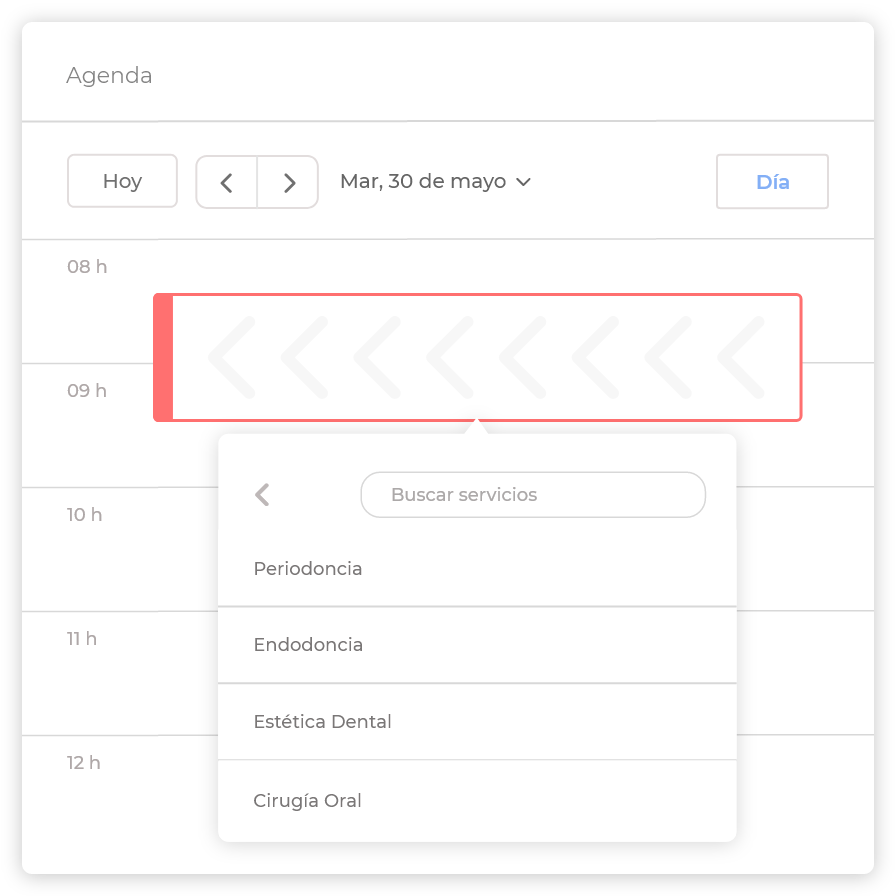
Task: Select the Periodoncia service
Action: (x=308, y=569)
